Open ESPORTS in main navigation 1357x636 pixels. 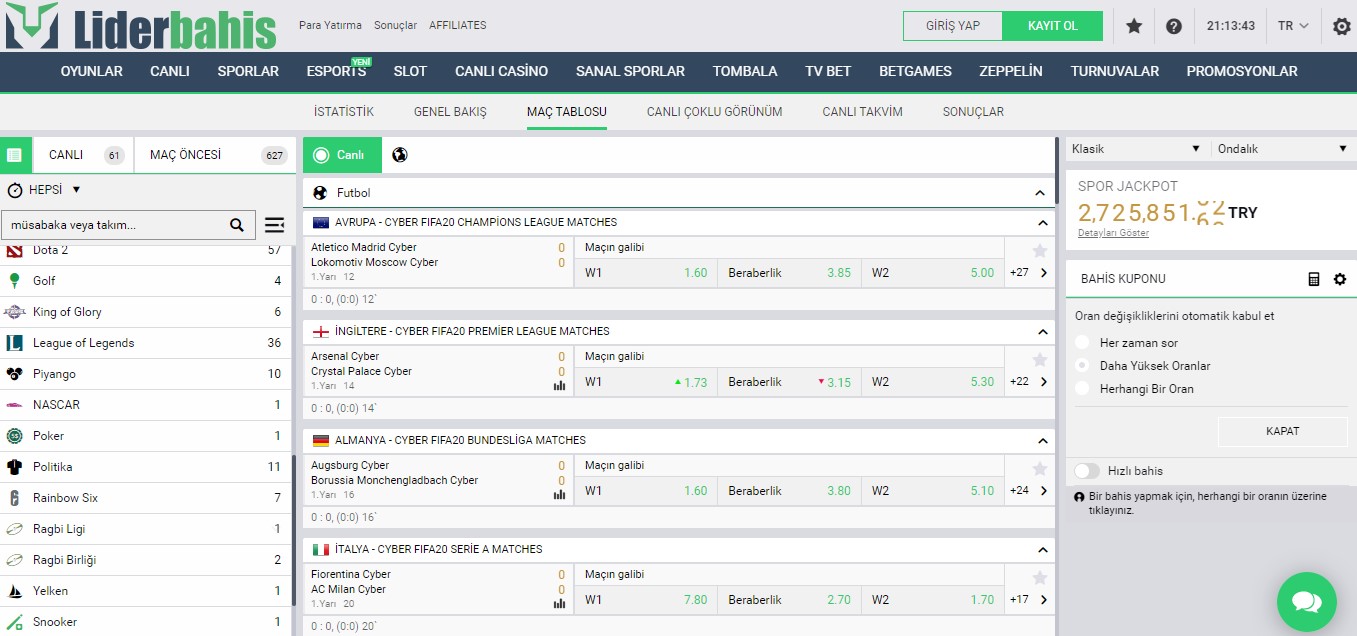click(x=336, y=71)
